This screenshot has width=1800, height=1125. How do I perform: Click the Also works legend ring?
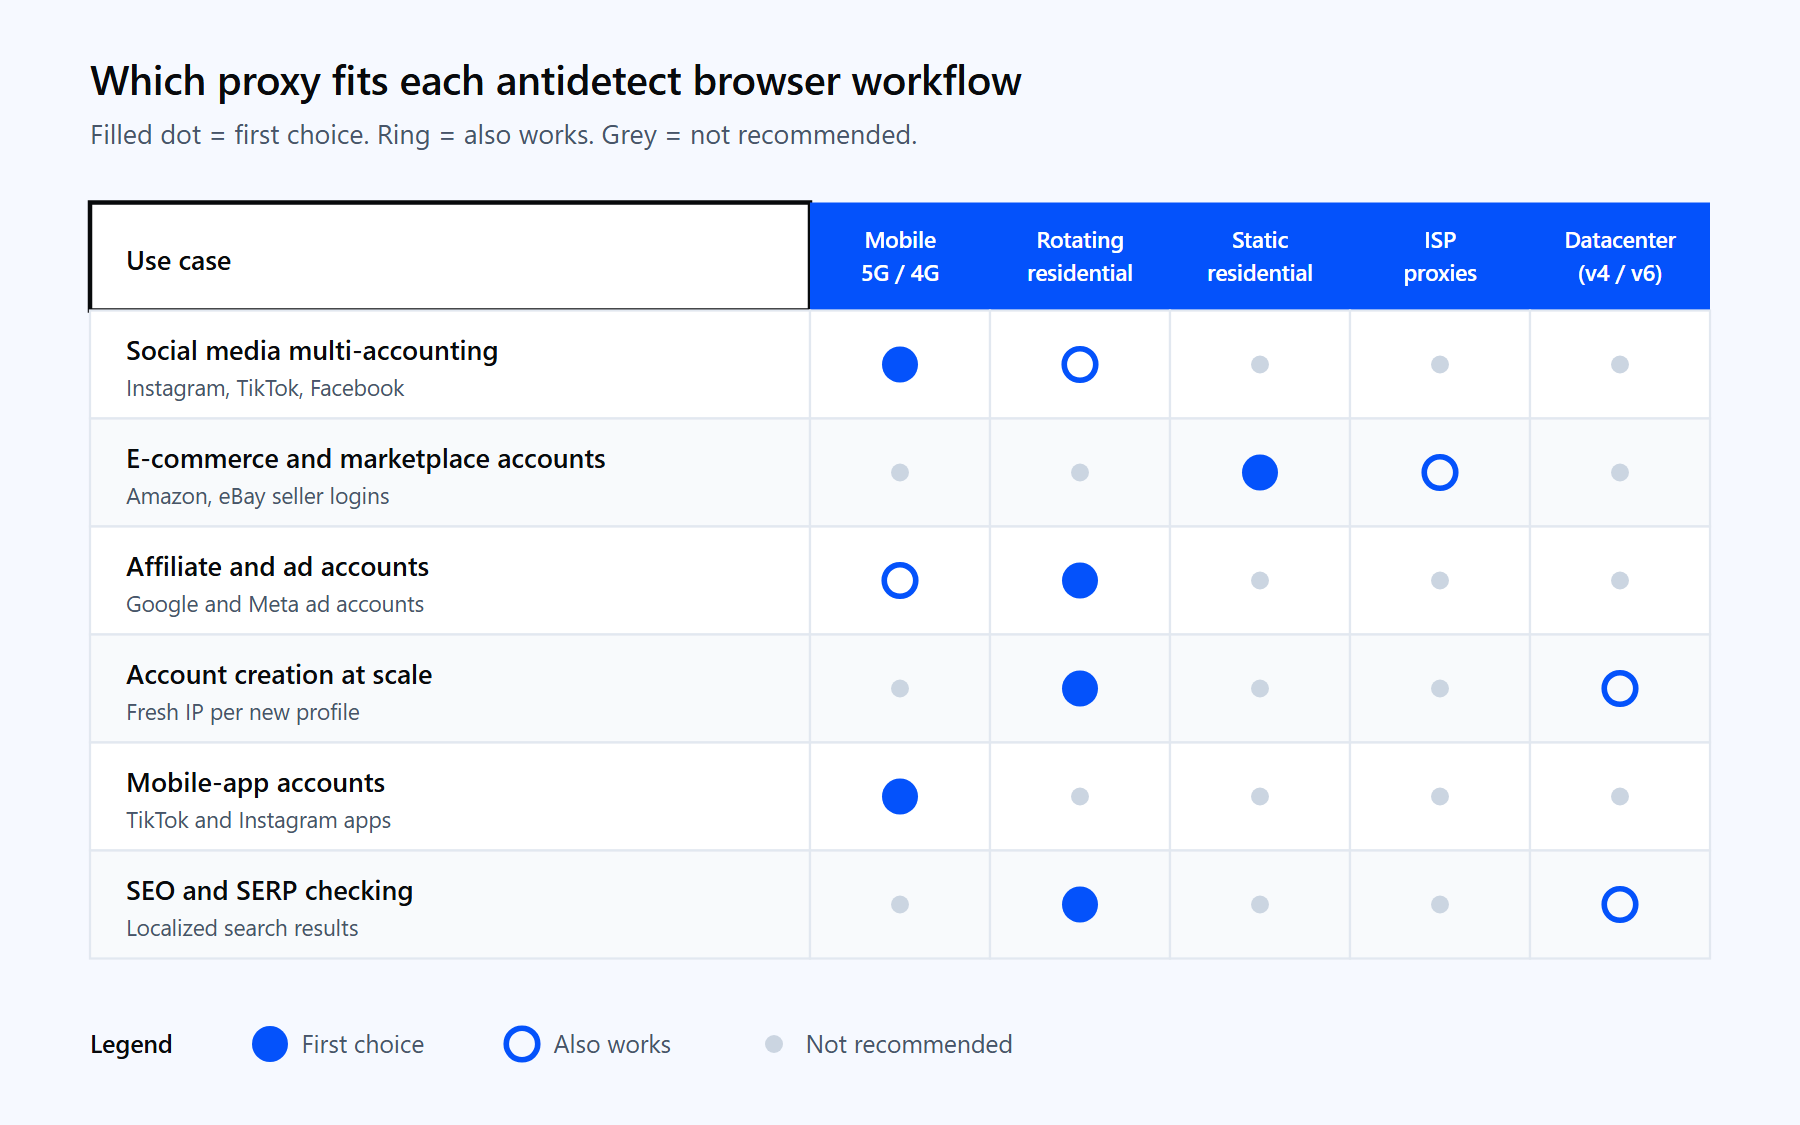[x=522, y=1044]
